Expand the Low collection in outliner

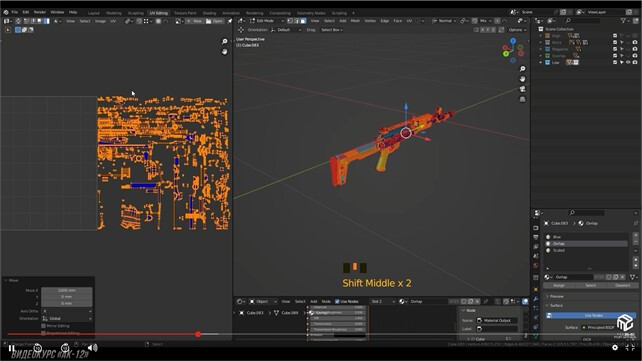click(x=541, y=63)
